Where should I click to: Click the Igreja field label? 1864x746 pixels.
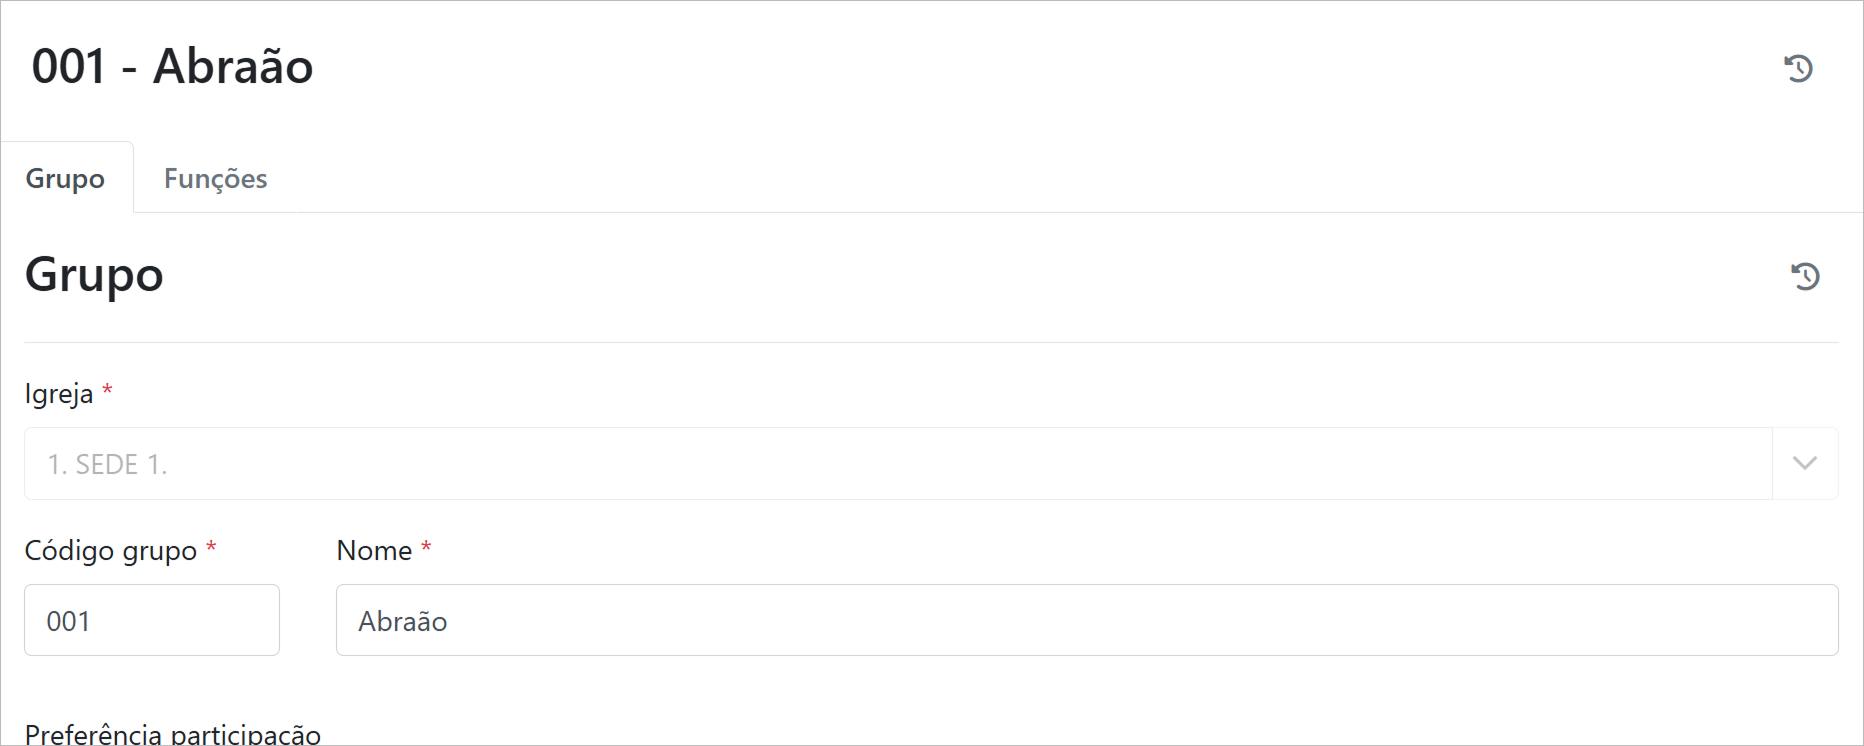click(x=59, y=394)
